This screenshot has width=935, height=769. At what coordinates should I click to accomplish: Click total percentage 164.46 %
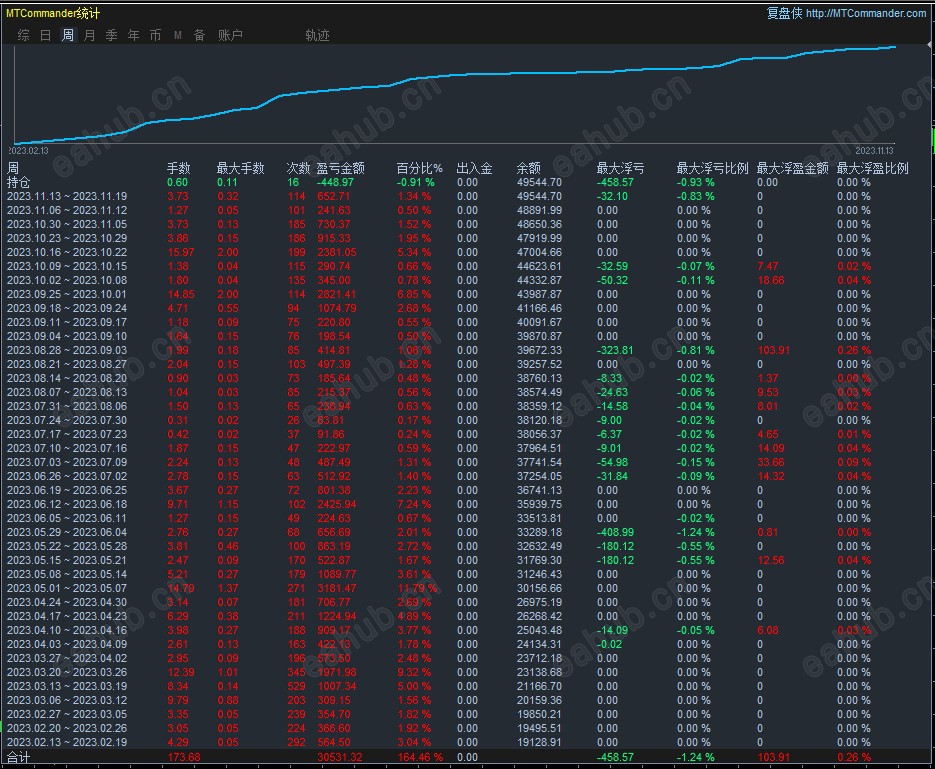(x=420, y=757)
